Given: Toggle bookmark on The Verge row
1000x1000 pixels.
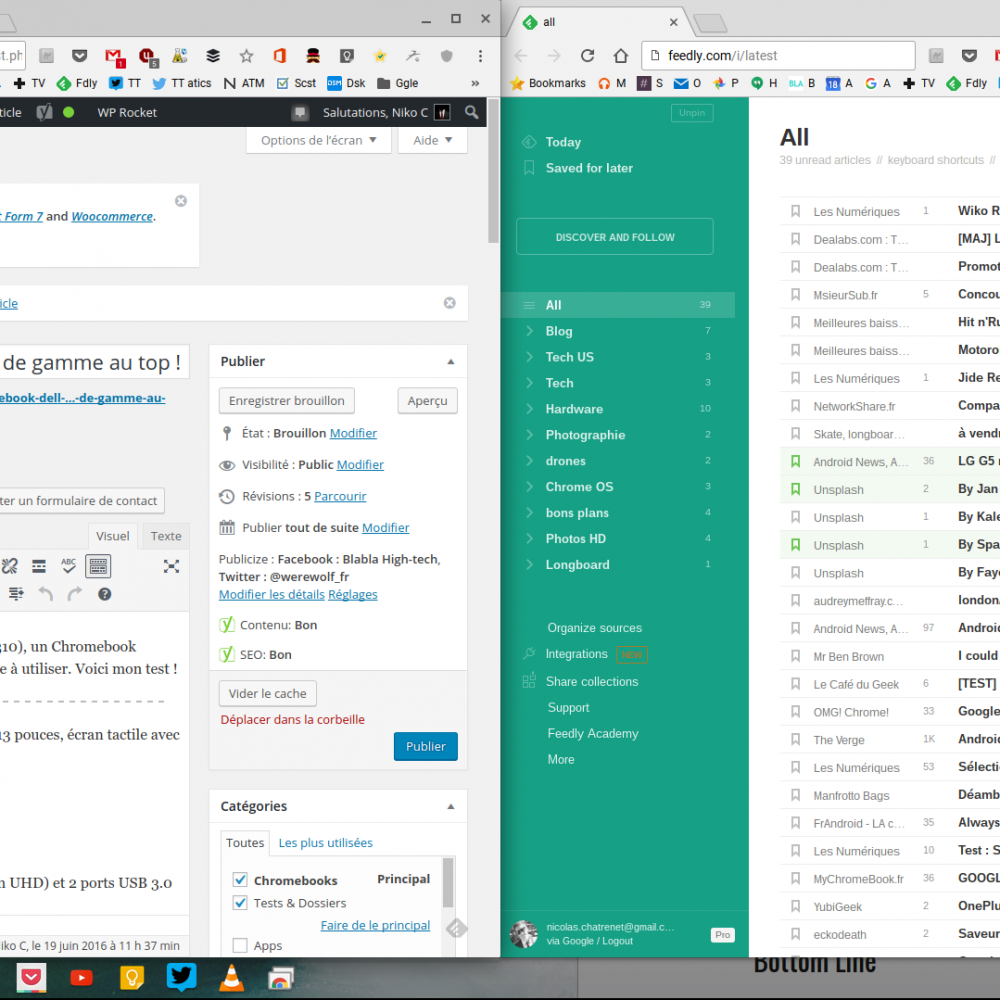Looking at the screenshot, I should click(x=795, y=740).
